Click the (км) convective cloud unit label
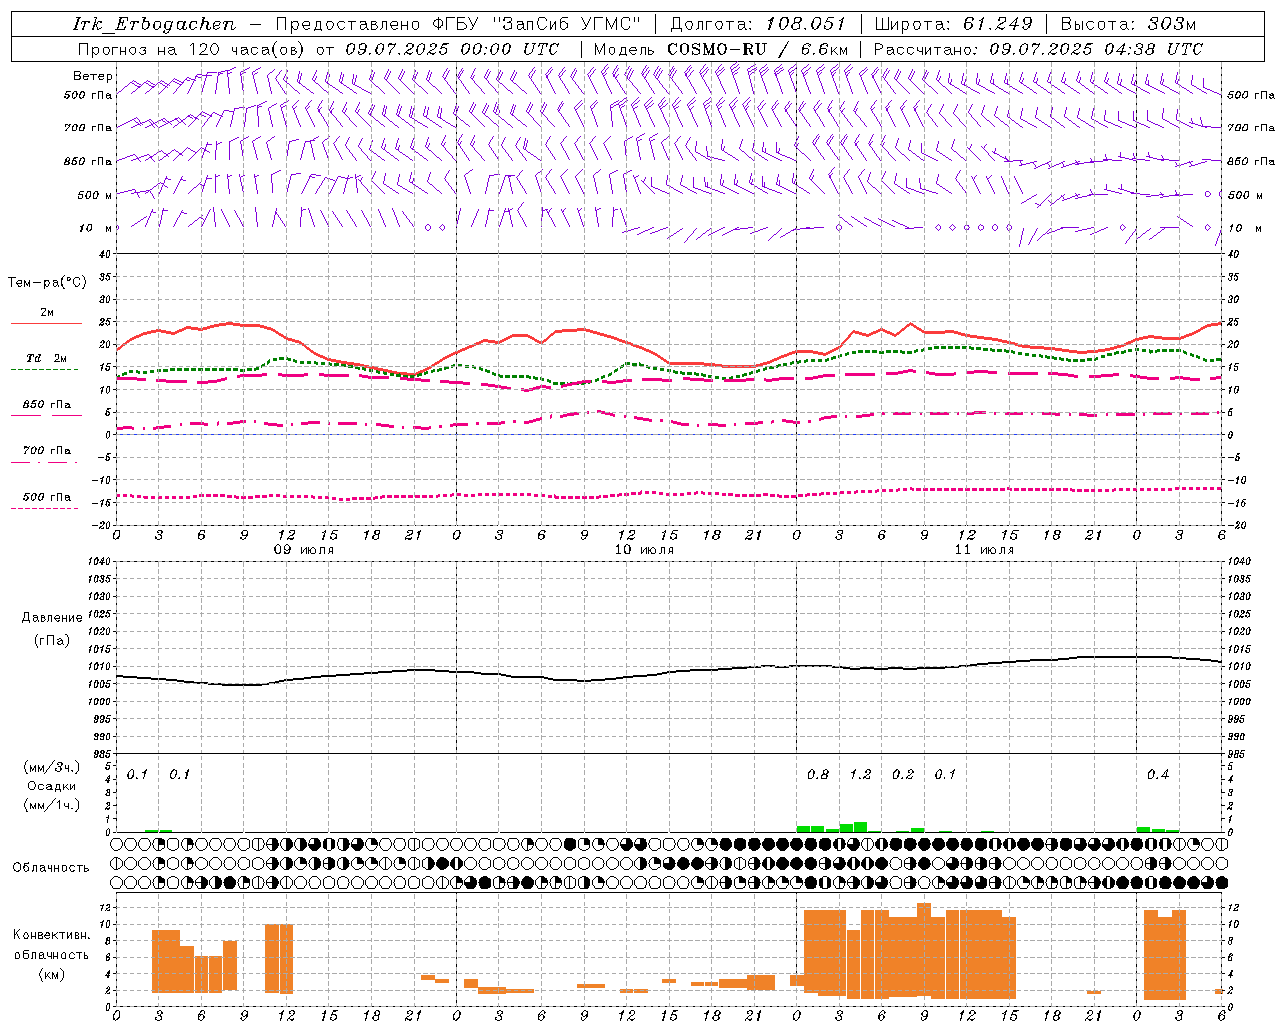1280x1024 pixels. coord(51,974)
